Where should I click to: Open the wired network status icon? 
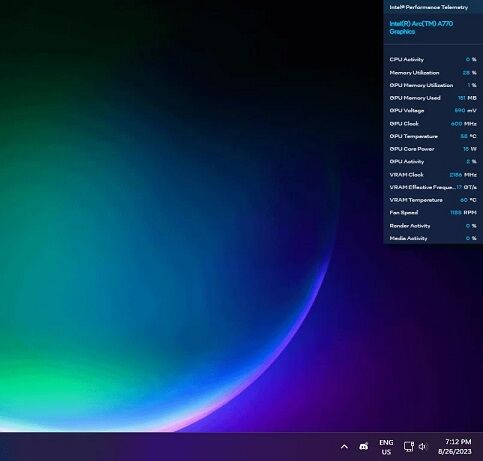tap(409, 446)
